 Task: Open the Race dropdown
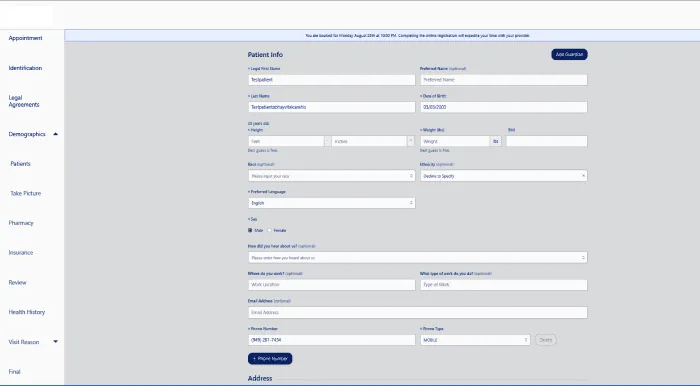tap(331, 176)
